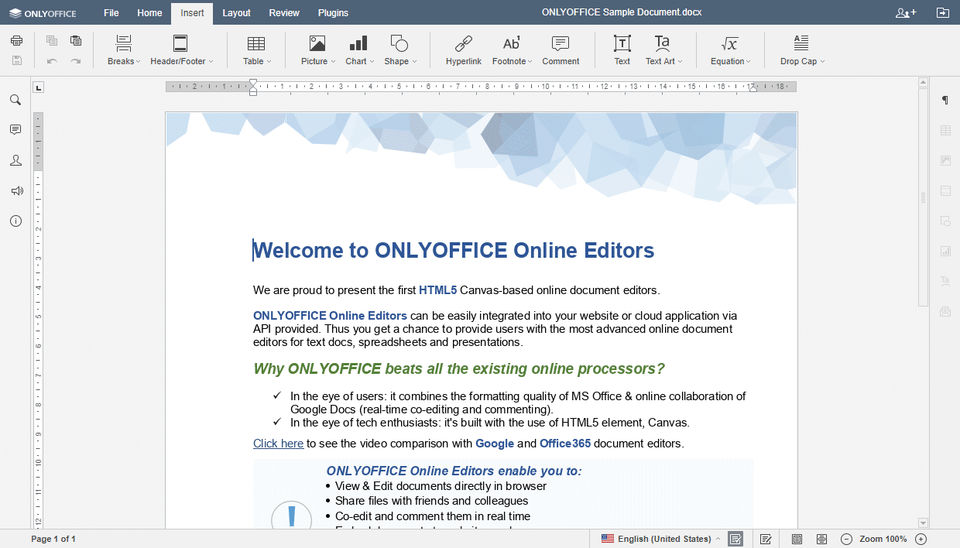Click the tab stop selector by the ruler
This screenshot has height=548, width=960.
(39, 88)
